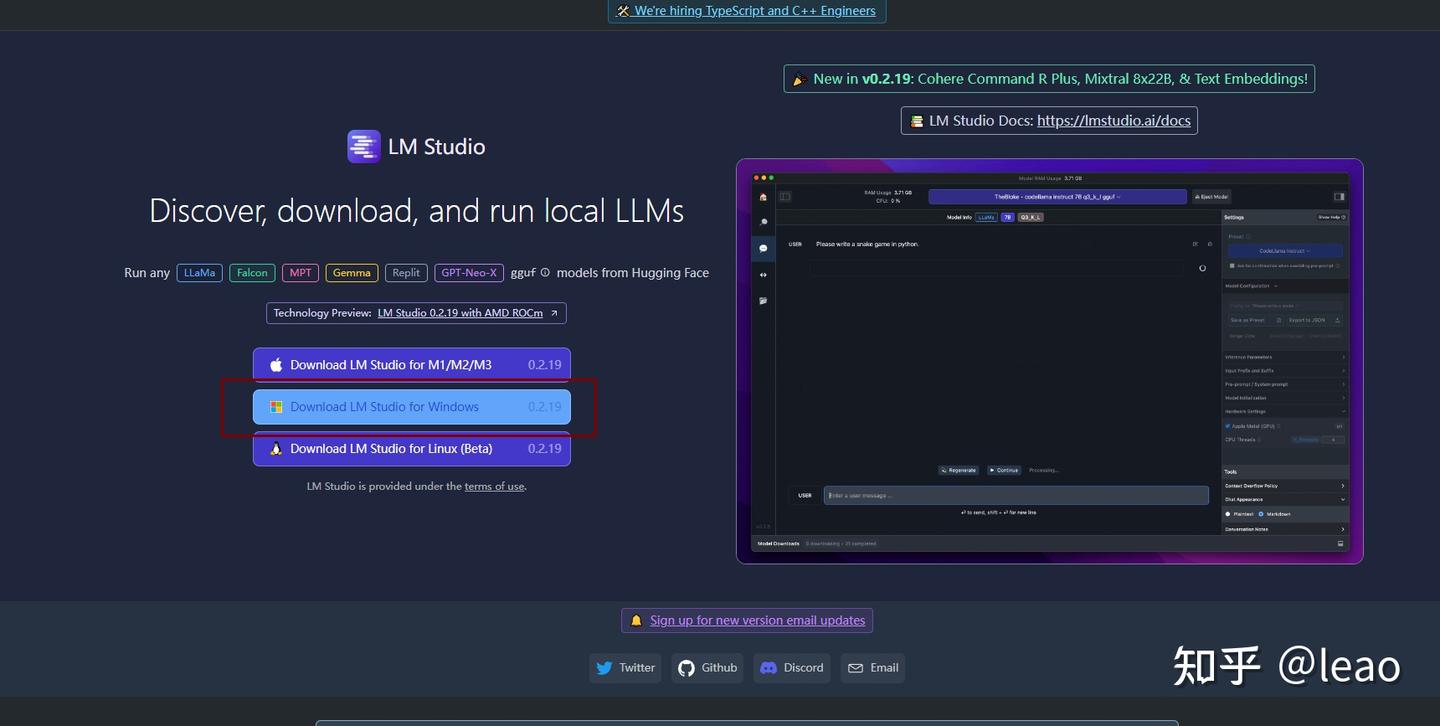
Task: Join Discord using the footer icon
Action: [x=768, y=667]
